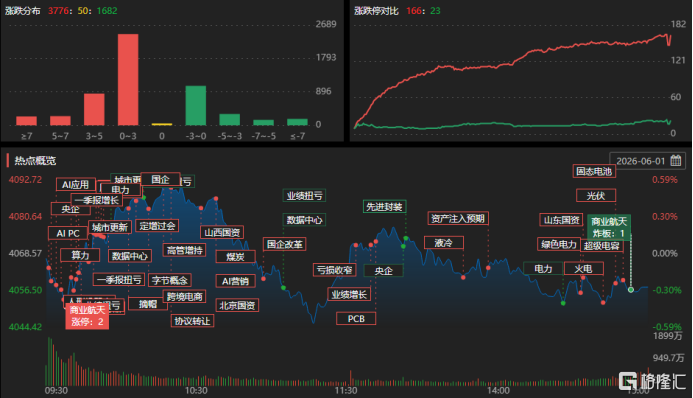This screenshot has width=693, height=398.
Task: Select the green 数据中心 tag
Action: pos(305,220)
